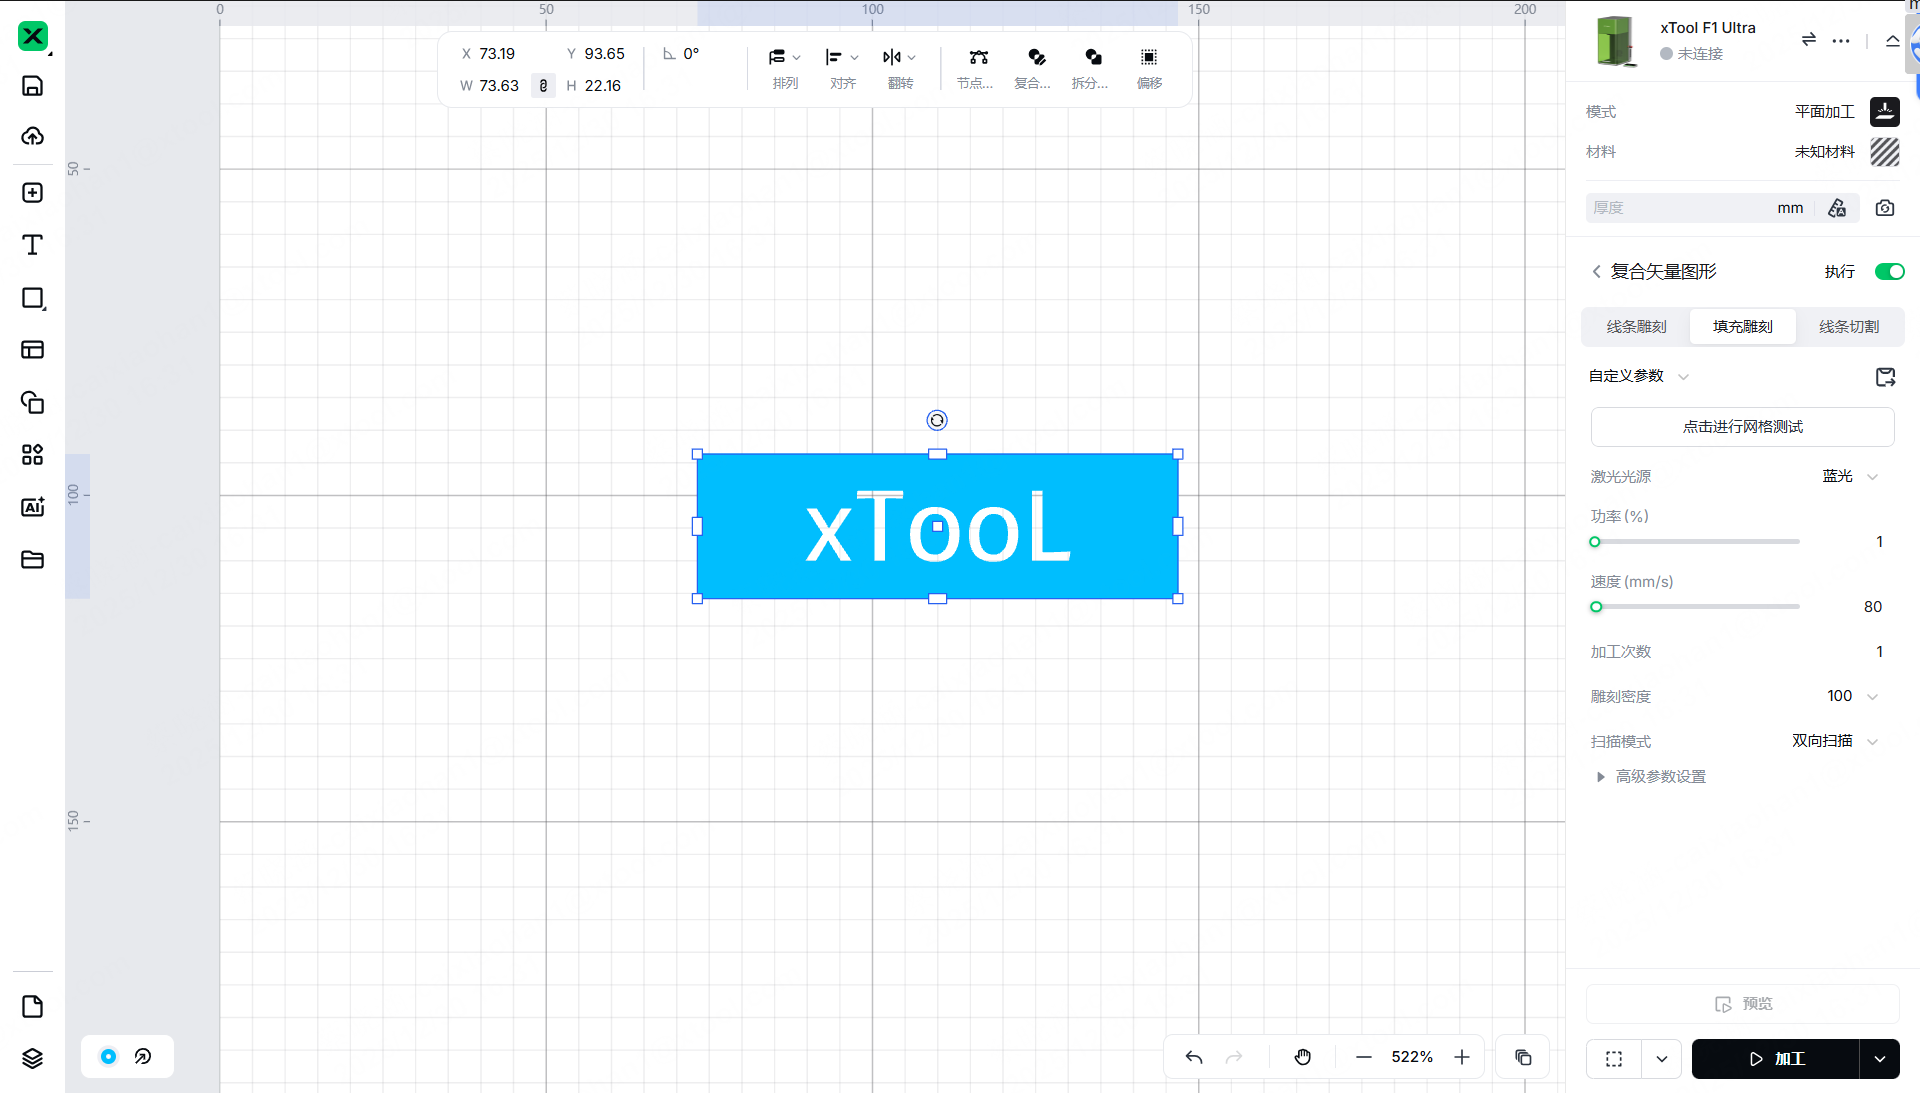Click the AI image generation icon

click(32, 507)
